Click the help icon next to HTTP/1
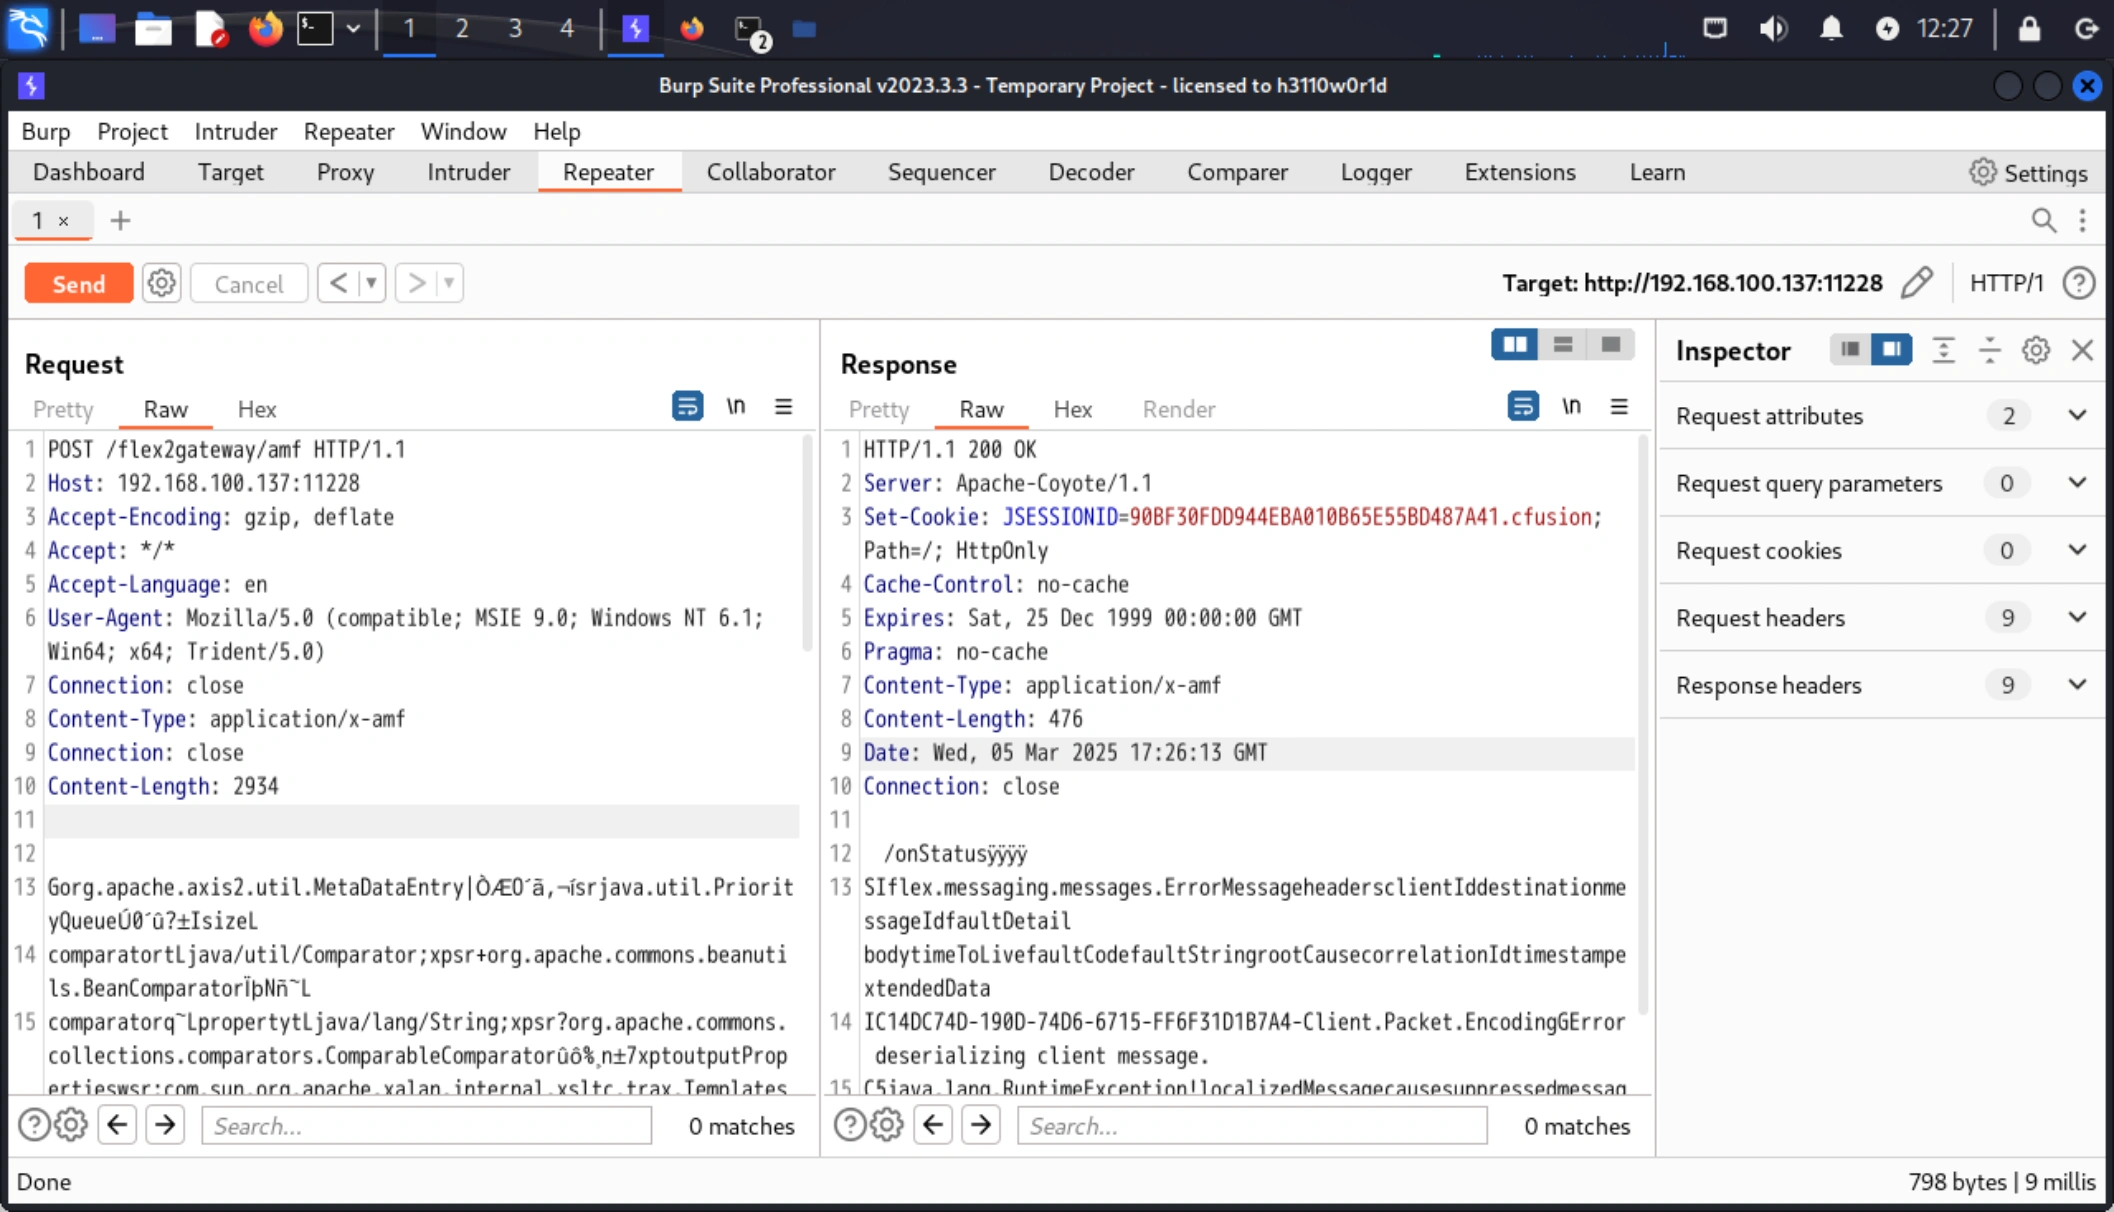The width and height of the screenshot is (2114, 1212). pyautogui.click(x=2078, y=283)
